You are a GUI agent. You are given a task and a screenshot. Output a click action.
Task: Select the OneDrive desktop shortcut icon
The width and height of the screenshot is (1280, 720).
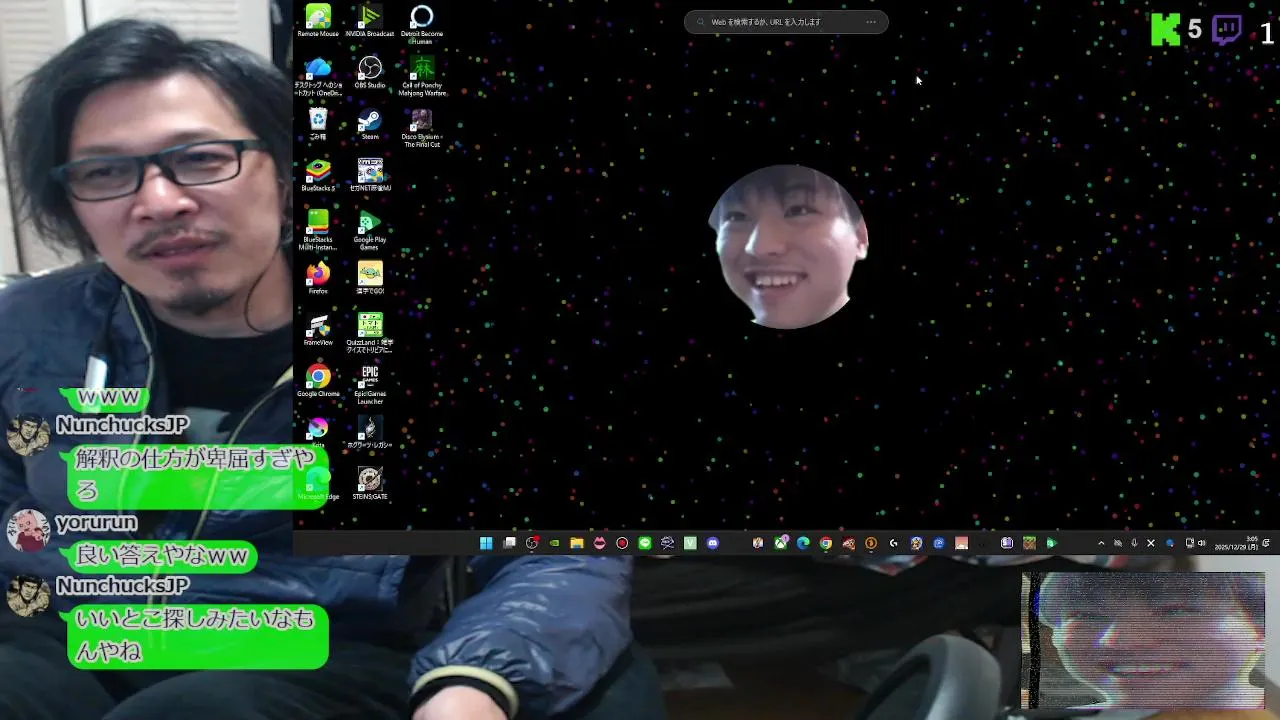point(318,76)
